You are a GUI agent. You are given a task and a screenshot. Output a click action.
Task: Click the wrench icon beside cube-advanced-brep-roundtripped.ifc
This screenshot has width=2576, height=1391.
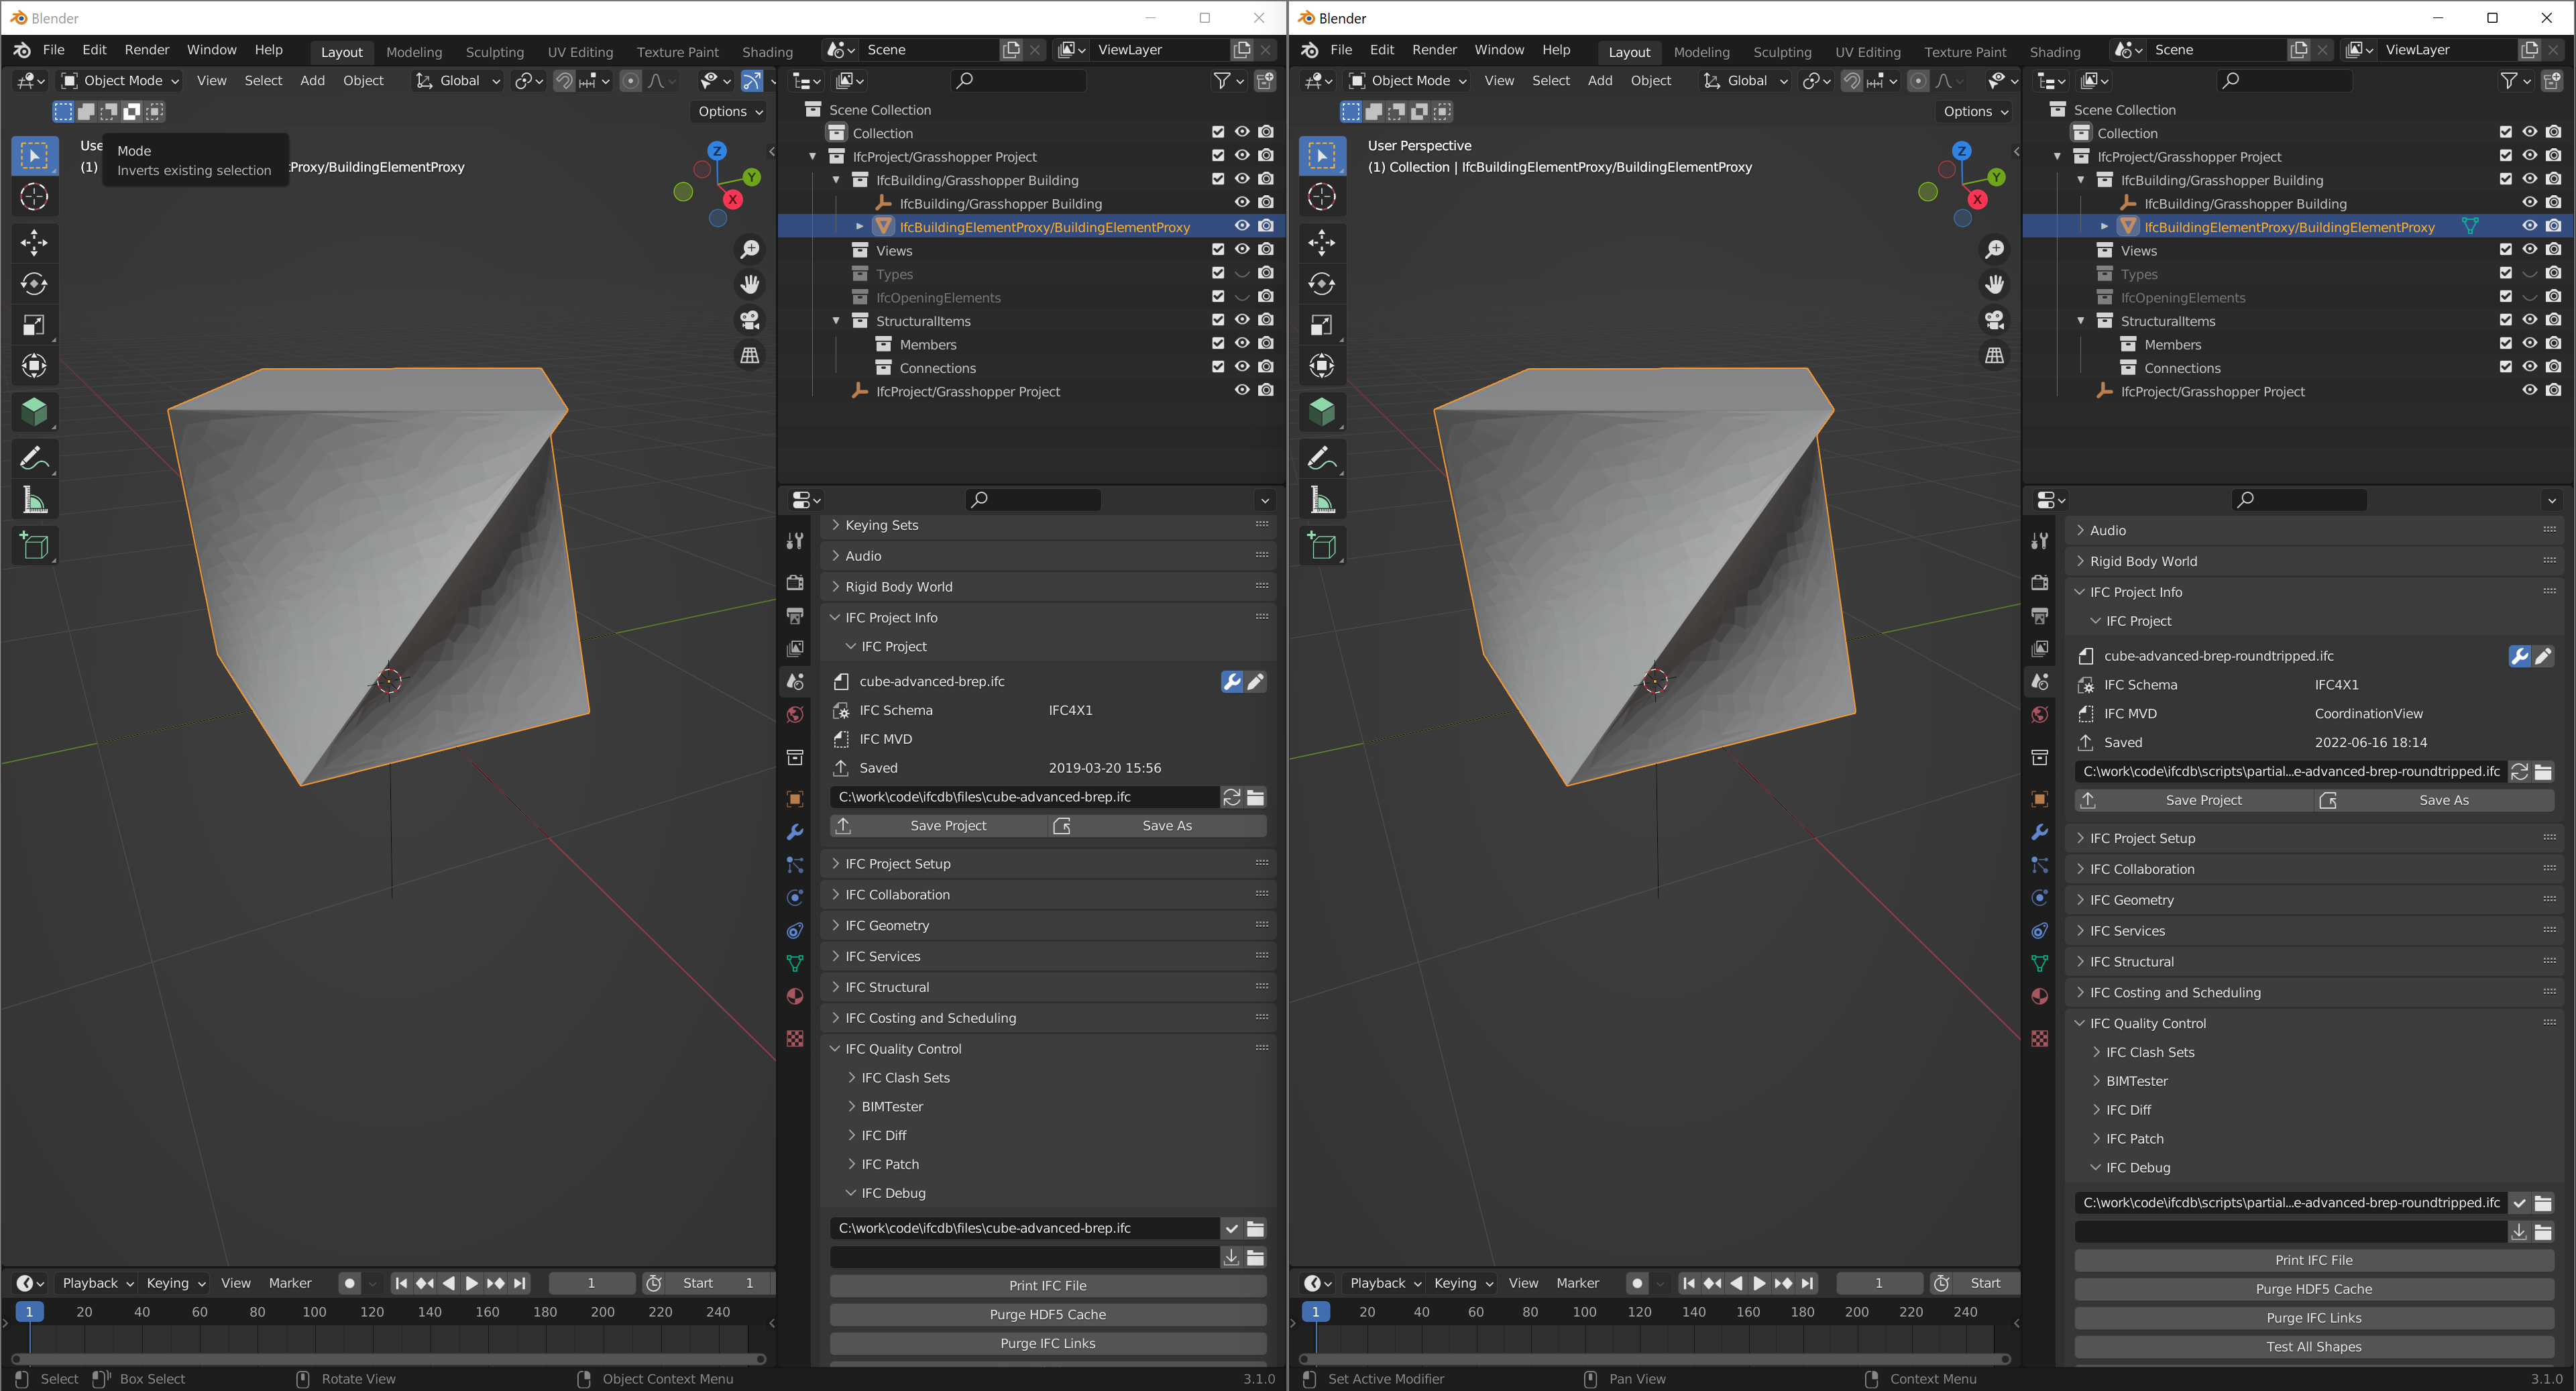pyautogui.click(x=2520, y=656)
